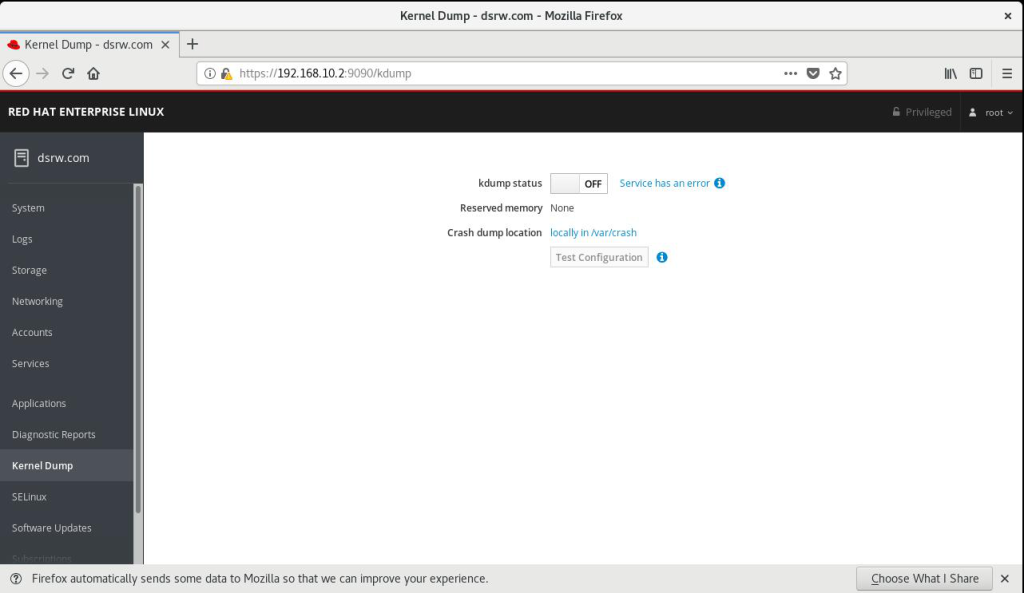Screen dimensions: 1024x593
Task: Open the Firefox home page icon
Action: click(93, 73)
